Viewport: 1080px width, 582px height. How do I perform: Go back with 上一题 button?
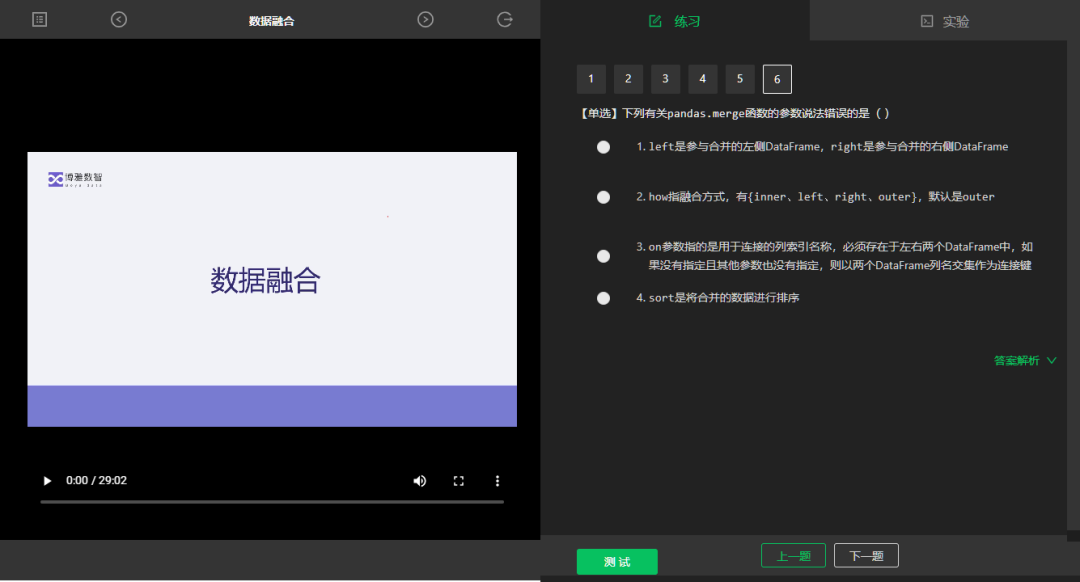click(793, 556)
